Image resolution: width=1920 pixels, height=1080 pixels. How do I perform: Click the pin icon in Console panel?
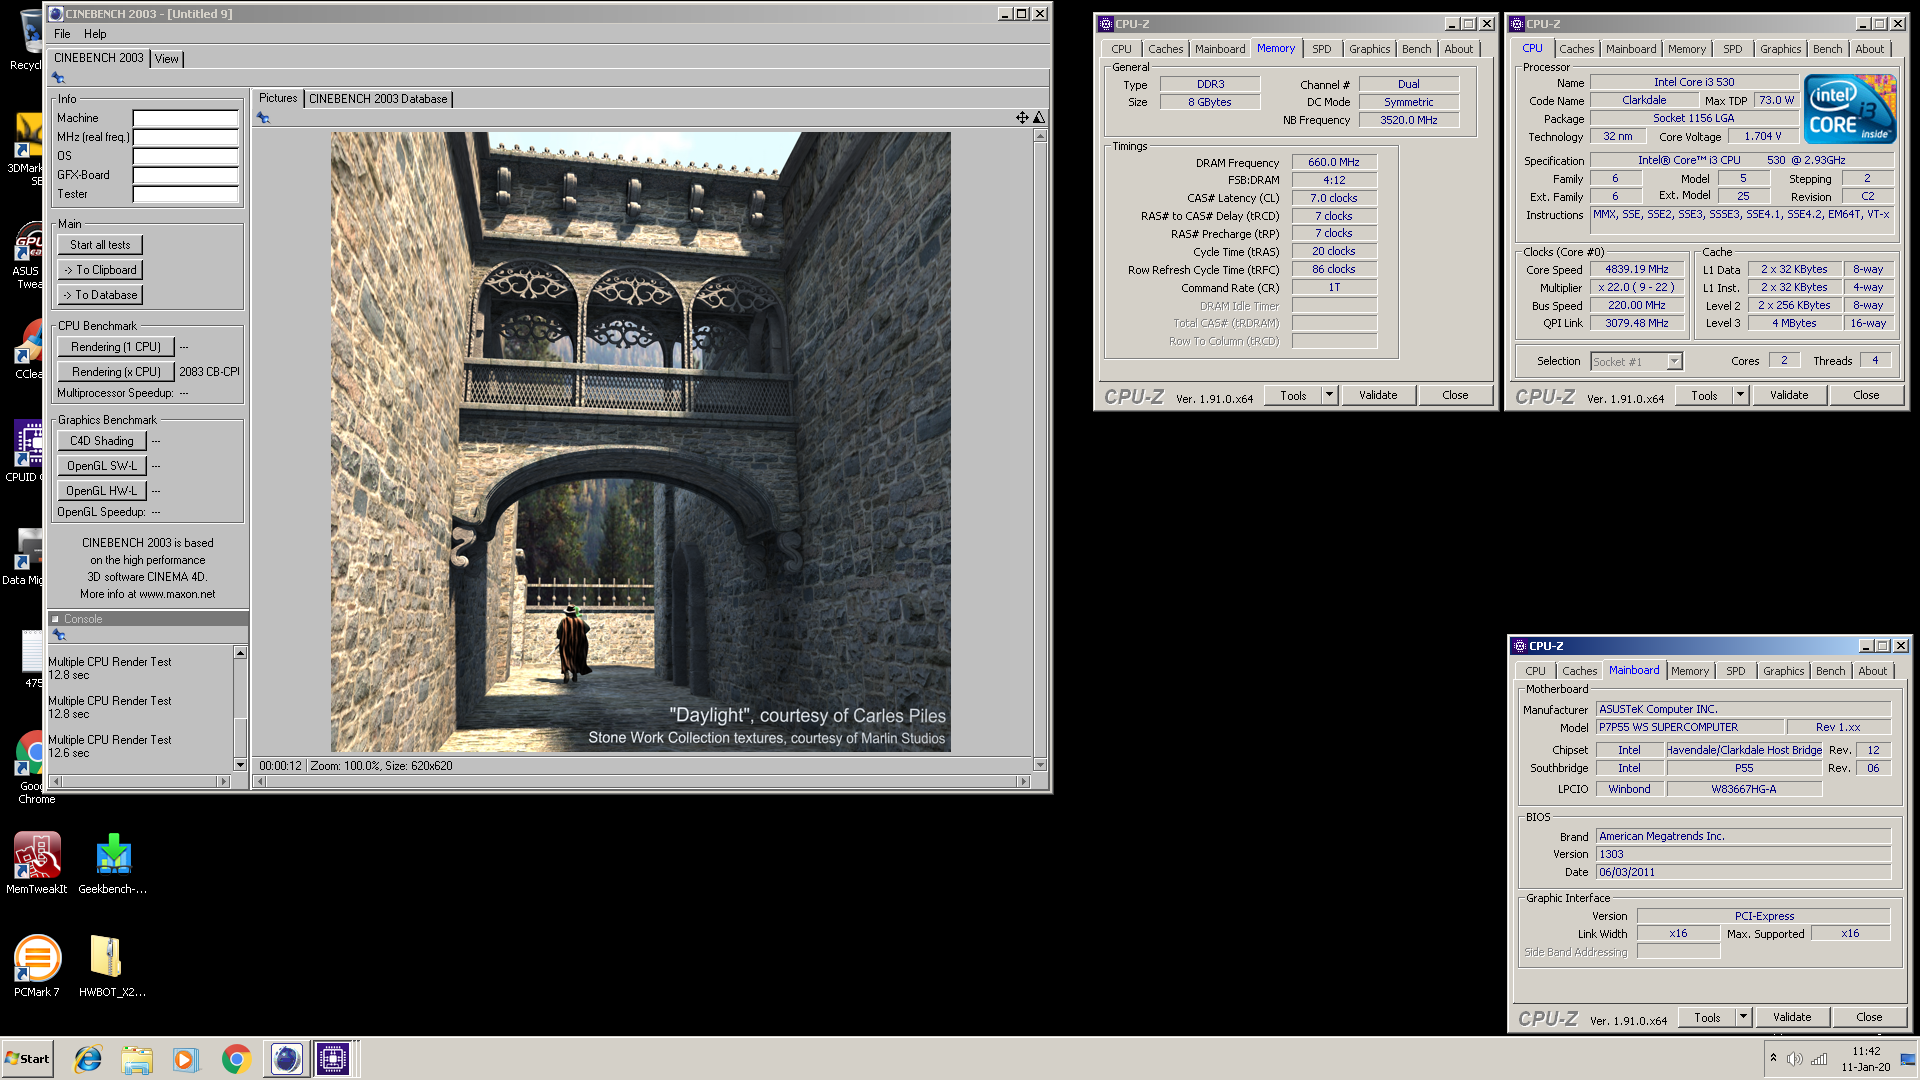pyautogui.click(x=59, y=635)
